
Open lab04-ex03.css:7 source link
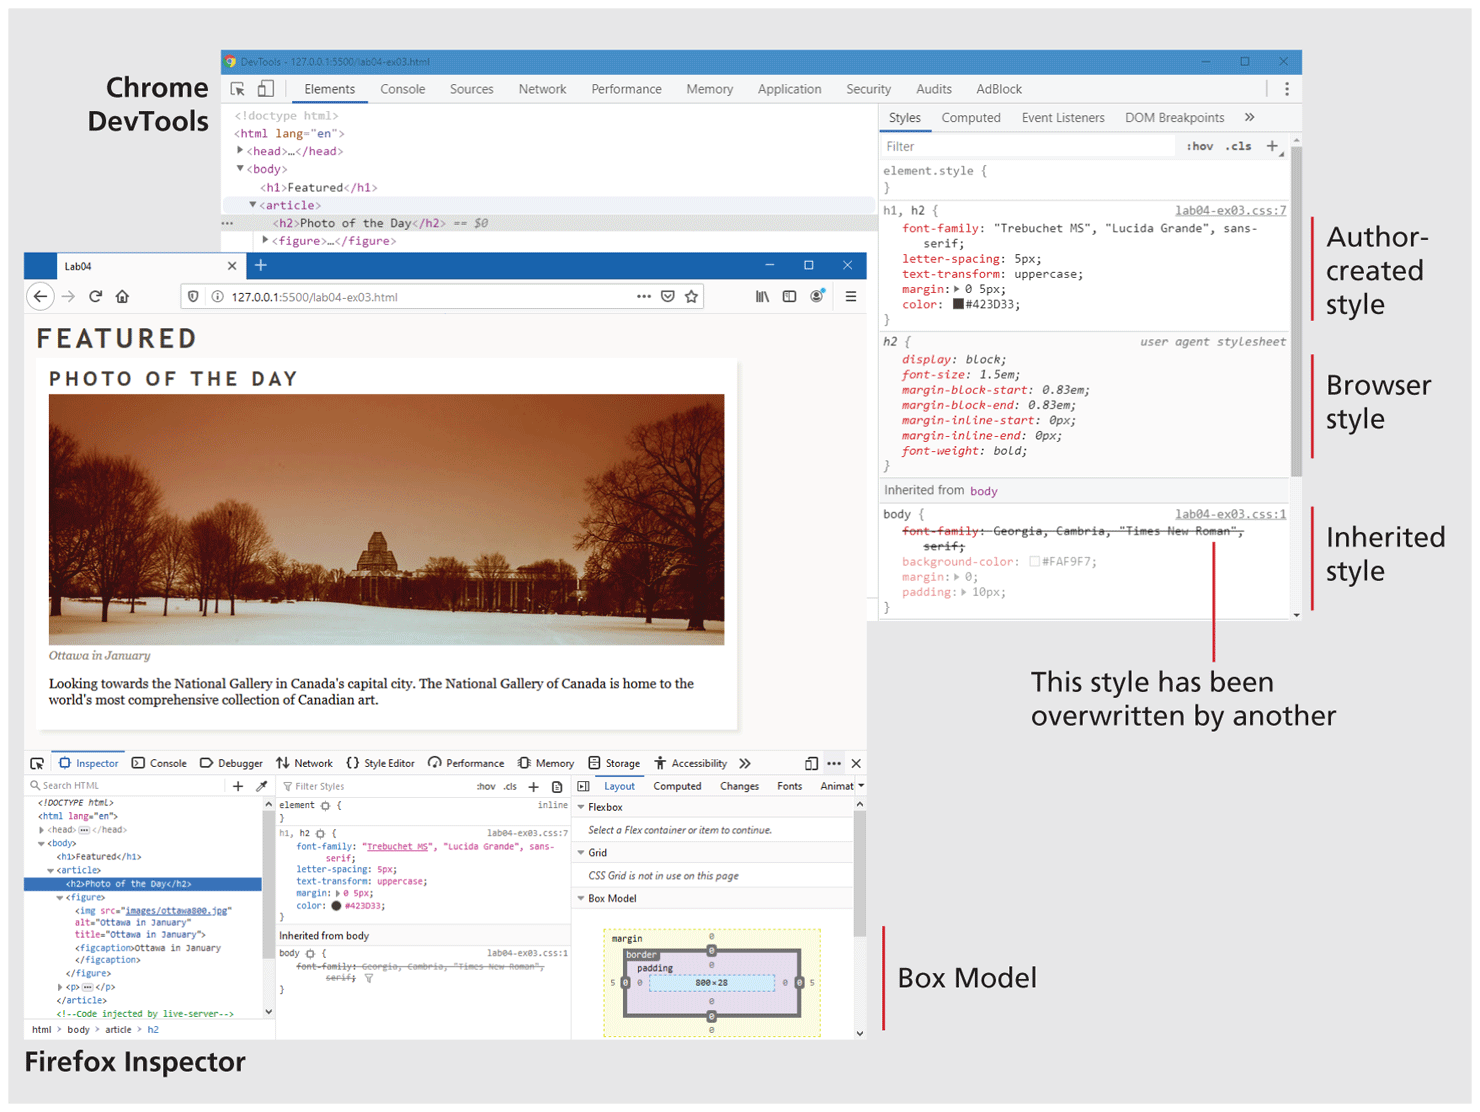[x=1230, y=211]
